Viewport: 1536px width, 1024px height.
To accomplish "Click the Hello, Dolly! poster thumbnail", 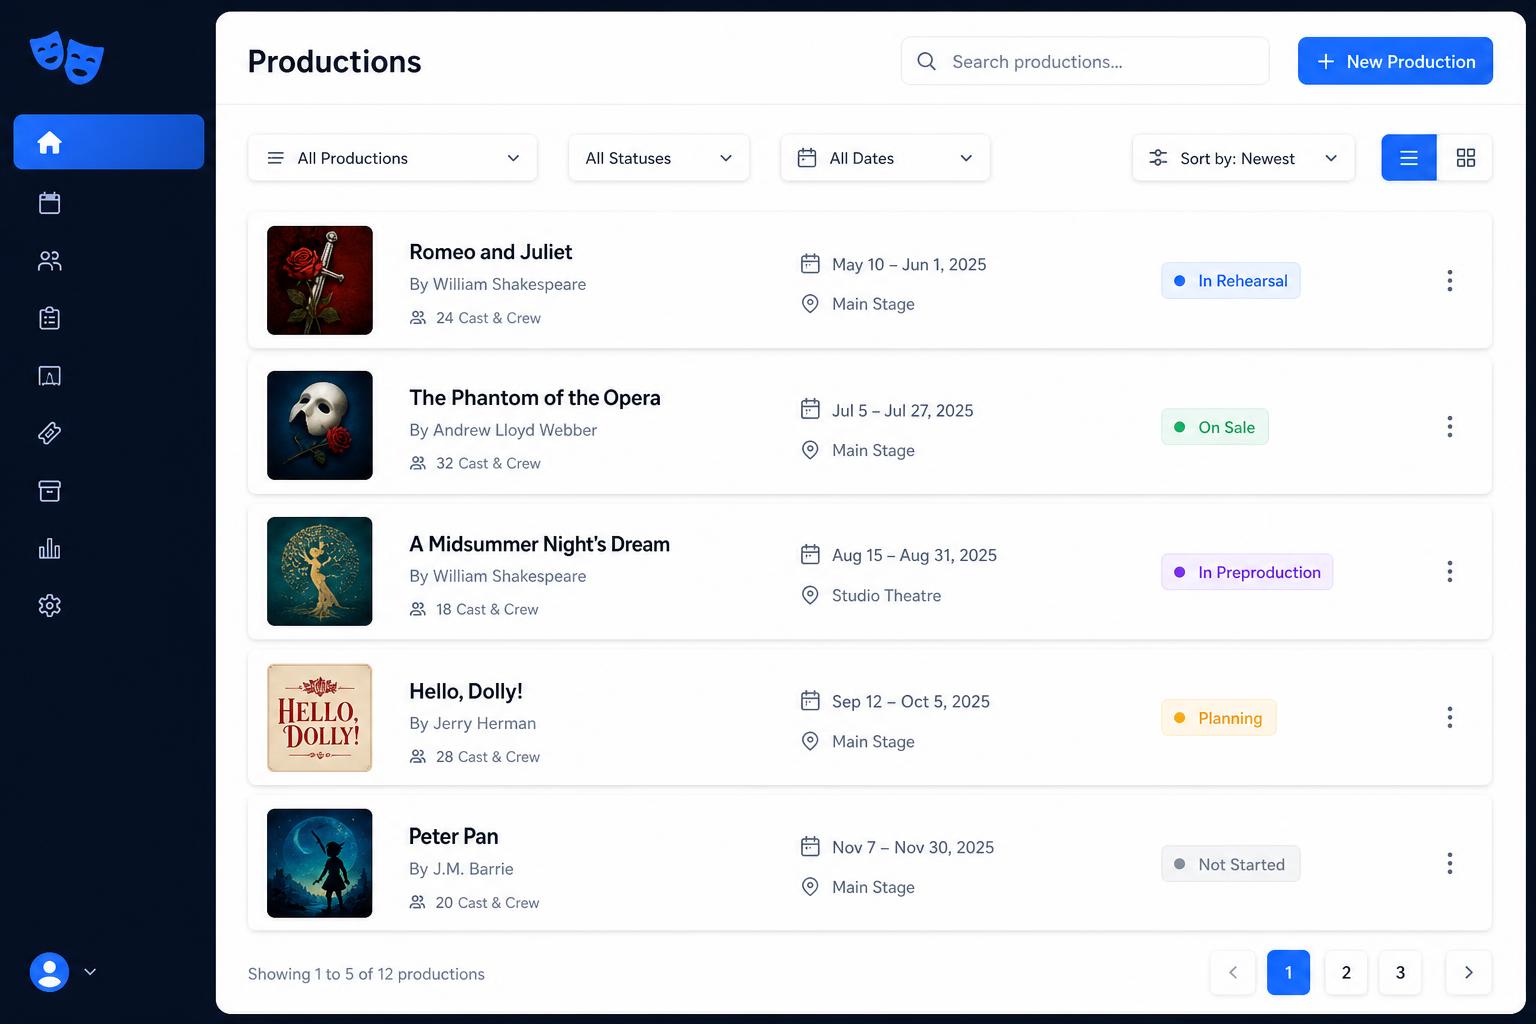I will pyautogui.click(x=320, y=718).
